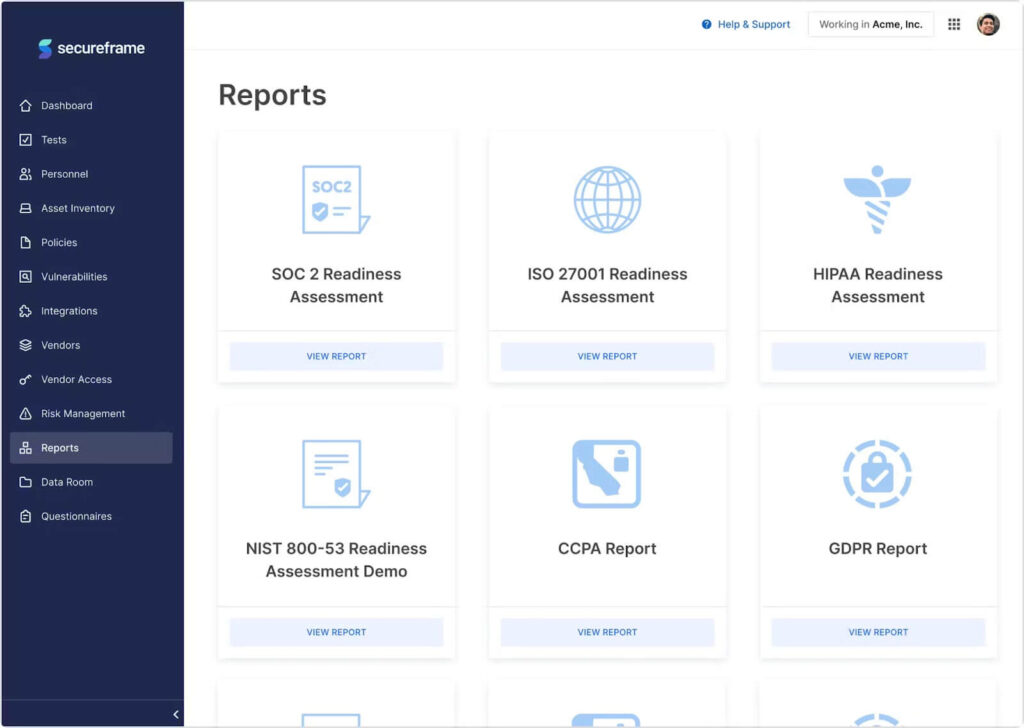The height and width of the screenshot is (728, 1024).
Task: Click the SOC2 document icon
Action: coord(336,199)
